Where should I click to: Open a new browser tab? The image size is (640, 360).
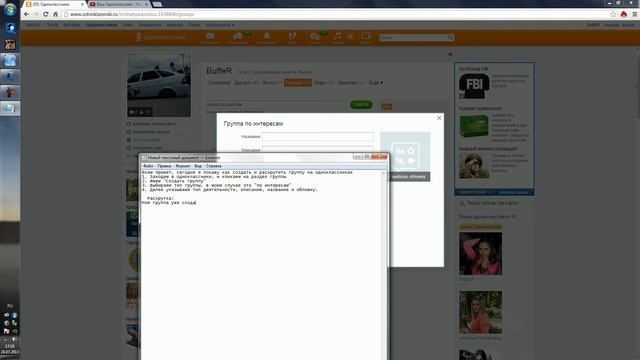(x=158, y=4)
